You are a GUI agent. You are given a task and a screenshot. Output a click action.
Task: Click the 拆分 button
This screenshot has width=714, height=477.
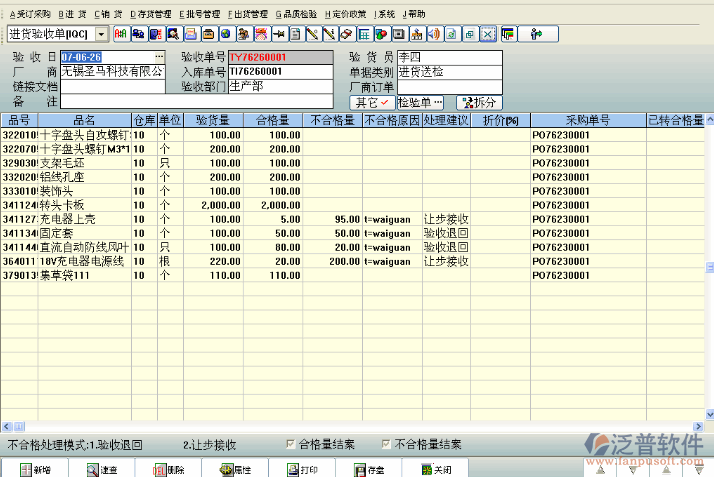click(x=479, y=102)
